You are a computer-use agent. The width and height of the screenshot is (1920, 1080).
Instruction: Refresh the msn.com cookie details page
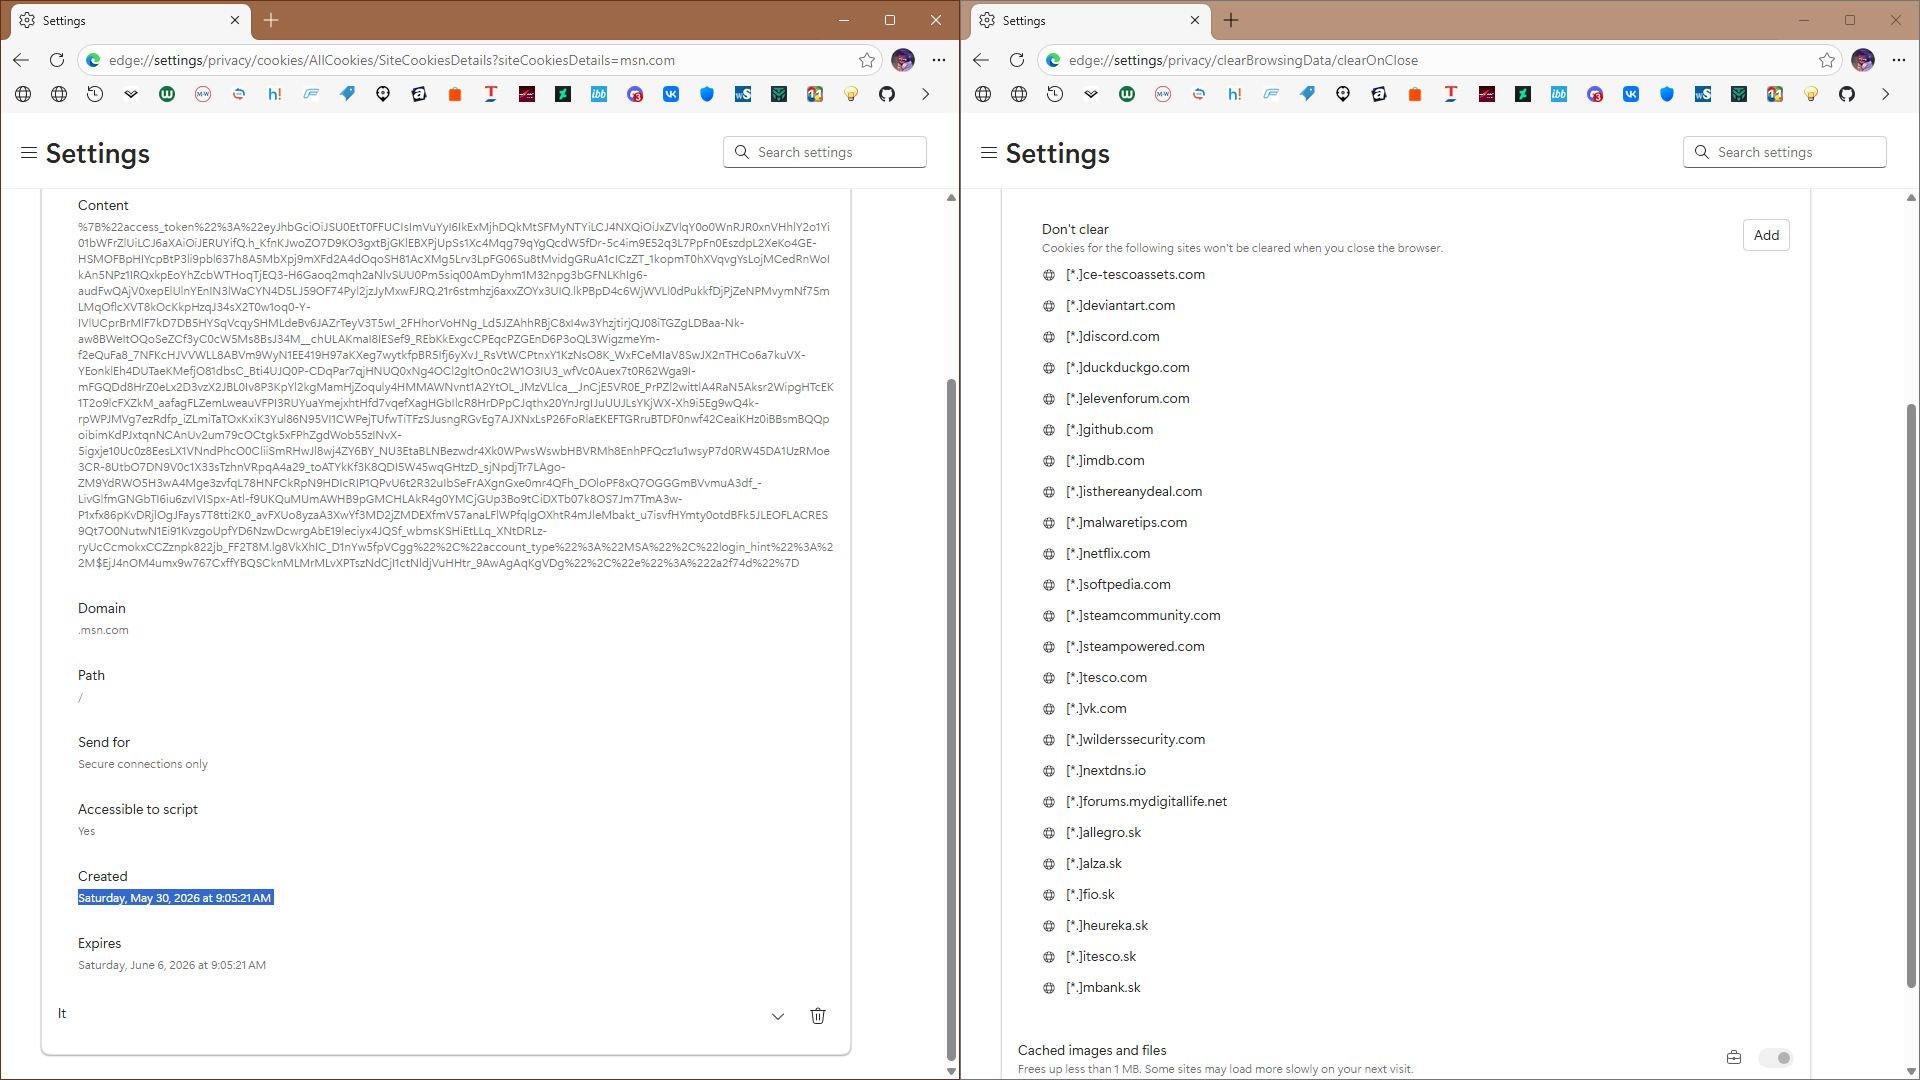point(57,60)
